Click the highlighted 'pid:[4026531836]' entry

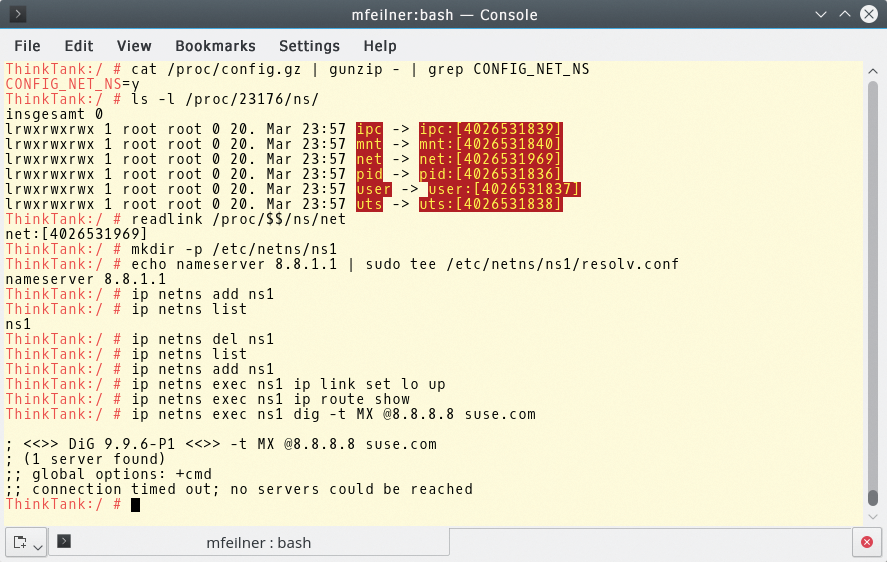coord(490,174)
